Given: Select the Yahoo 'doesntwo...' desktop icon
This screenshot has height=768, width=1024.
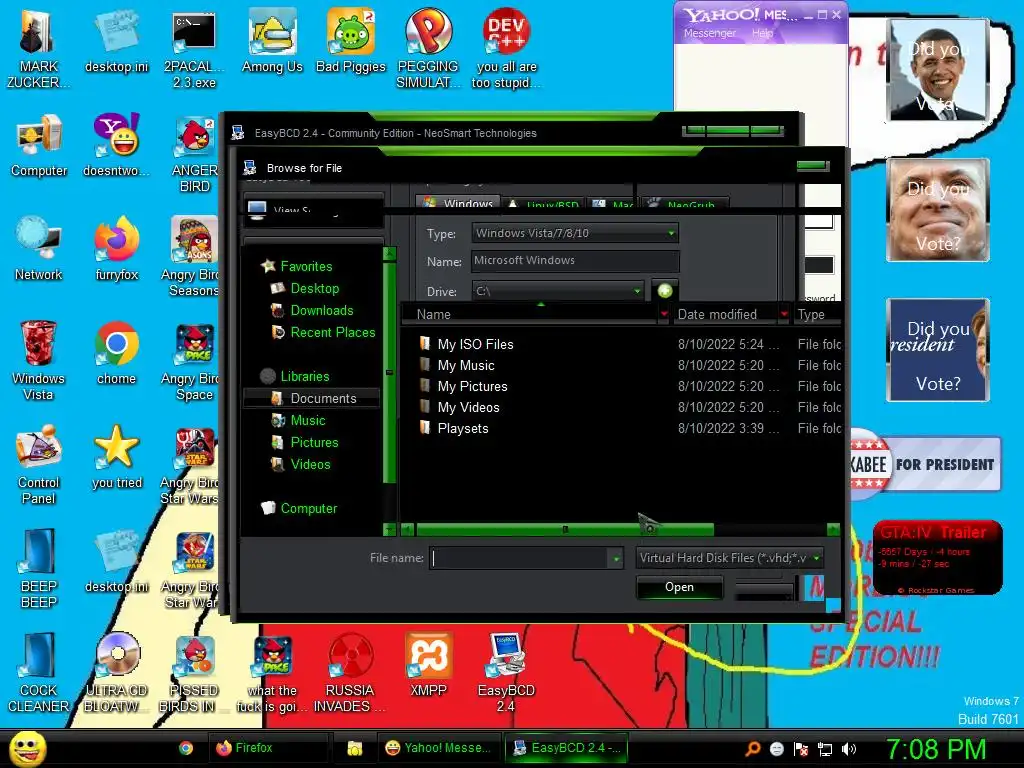Looking at the screenshot, I should [x=116, y=145].
